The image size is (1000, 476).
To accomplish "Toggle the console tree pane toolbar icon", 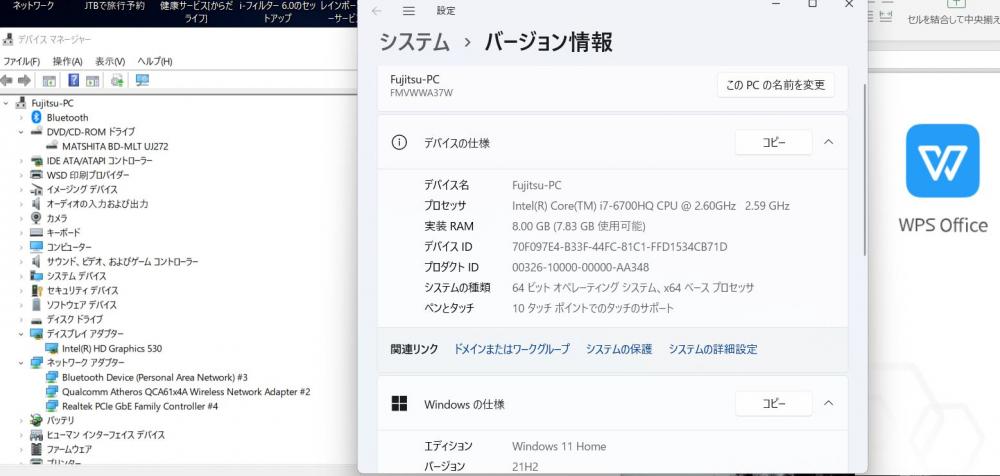I will [48, 80].
